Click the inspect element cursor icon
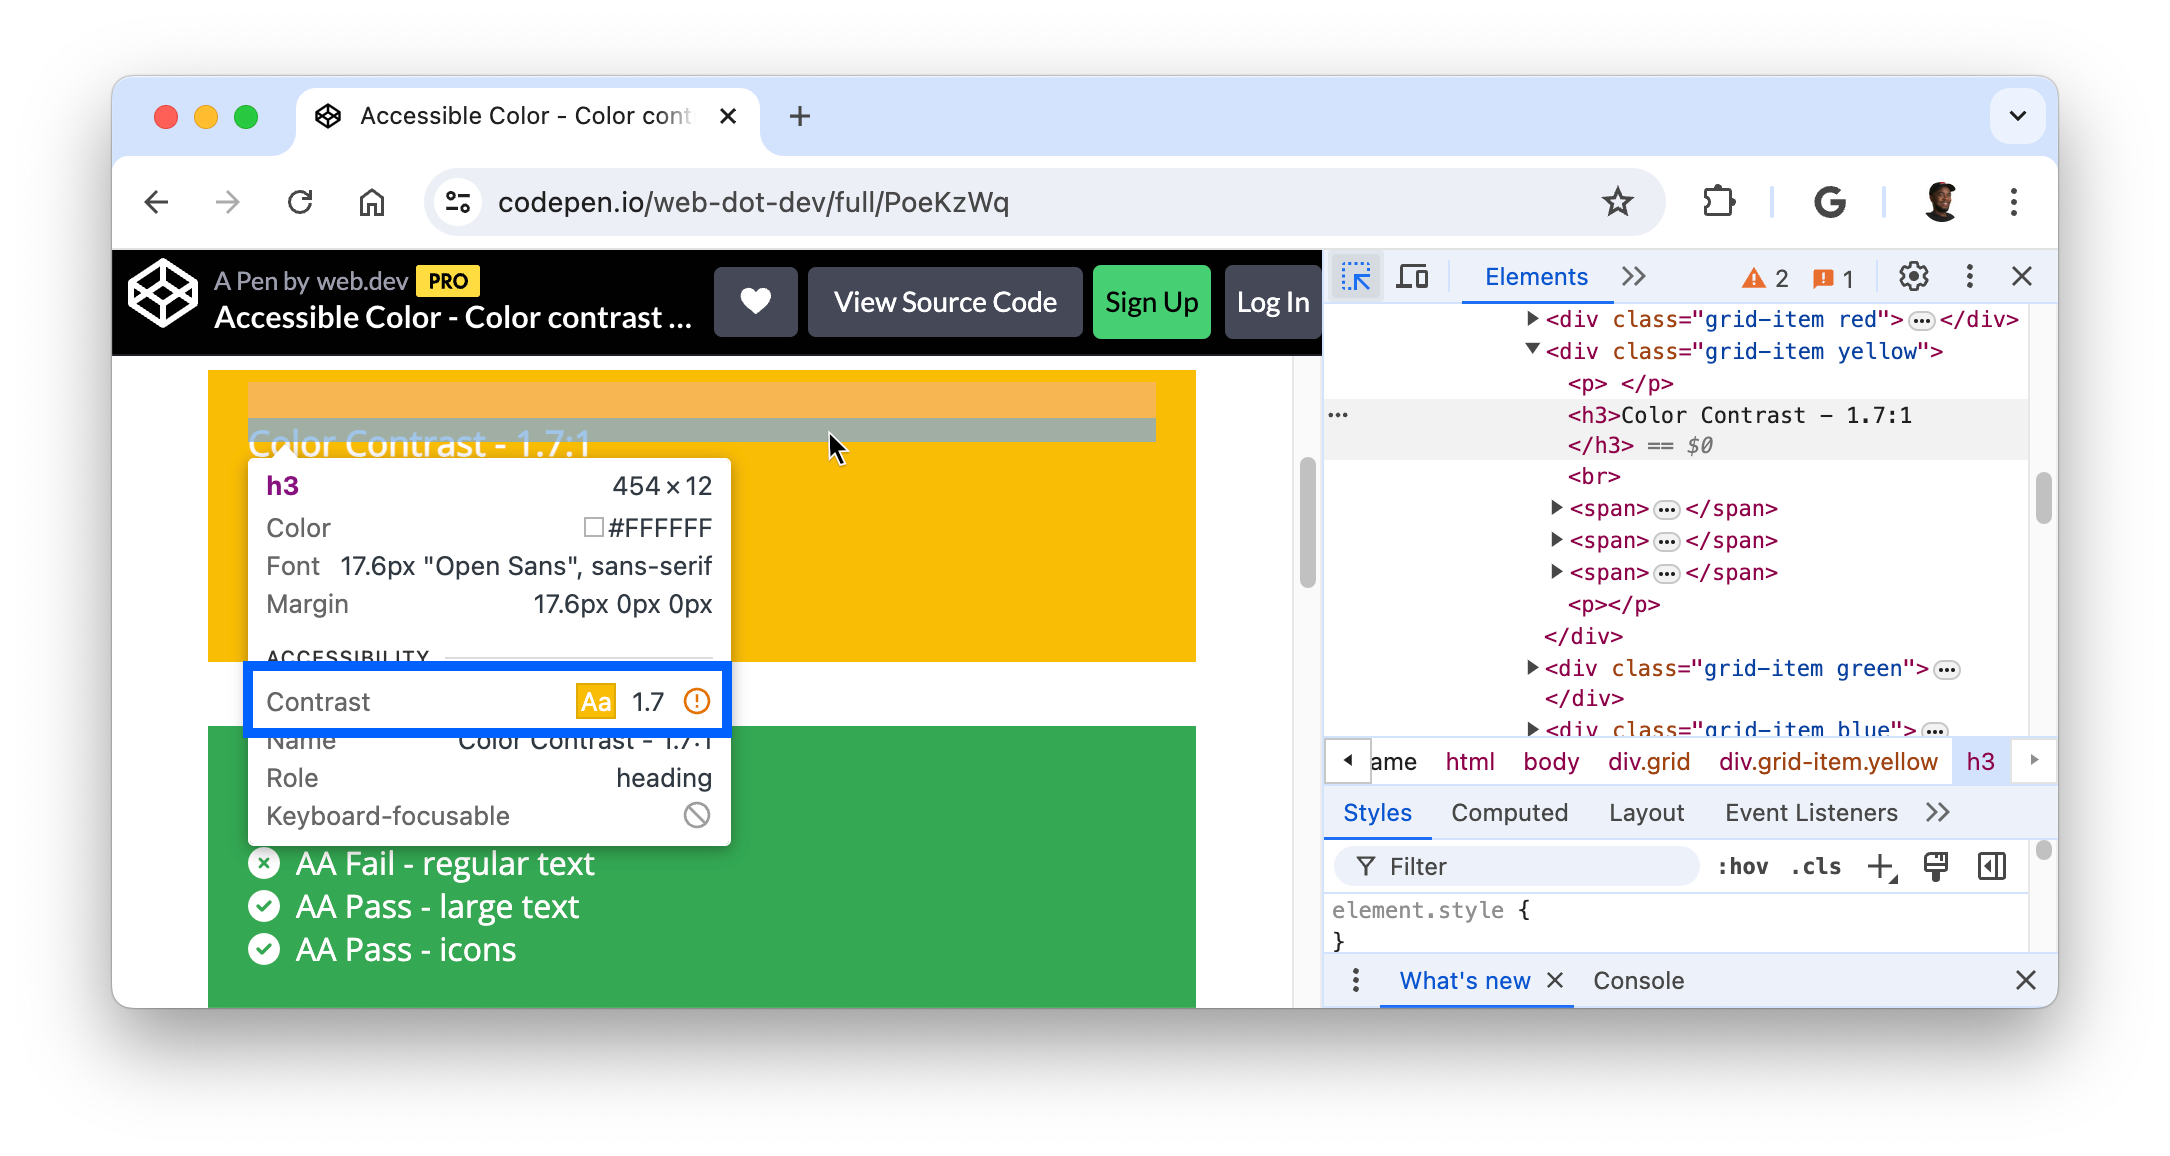This screenshot has height=1156, width=2170. (1356, 276)
